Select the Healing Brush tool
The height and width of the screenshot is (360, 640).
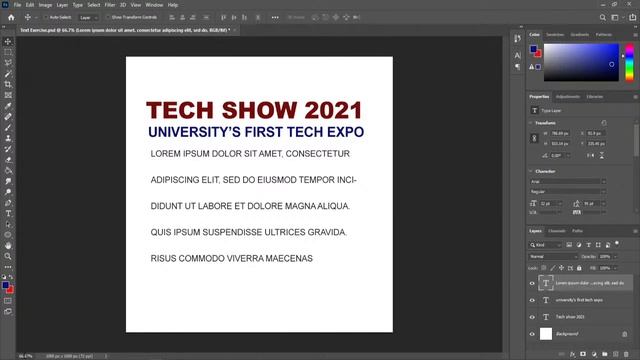tap(8, 116)
